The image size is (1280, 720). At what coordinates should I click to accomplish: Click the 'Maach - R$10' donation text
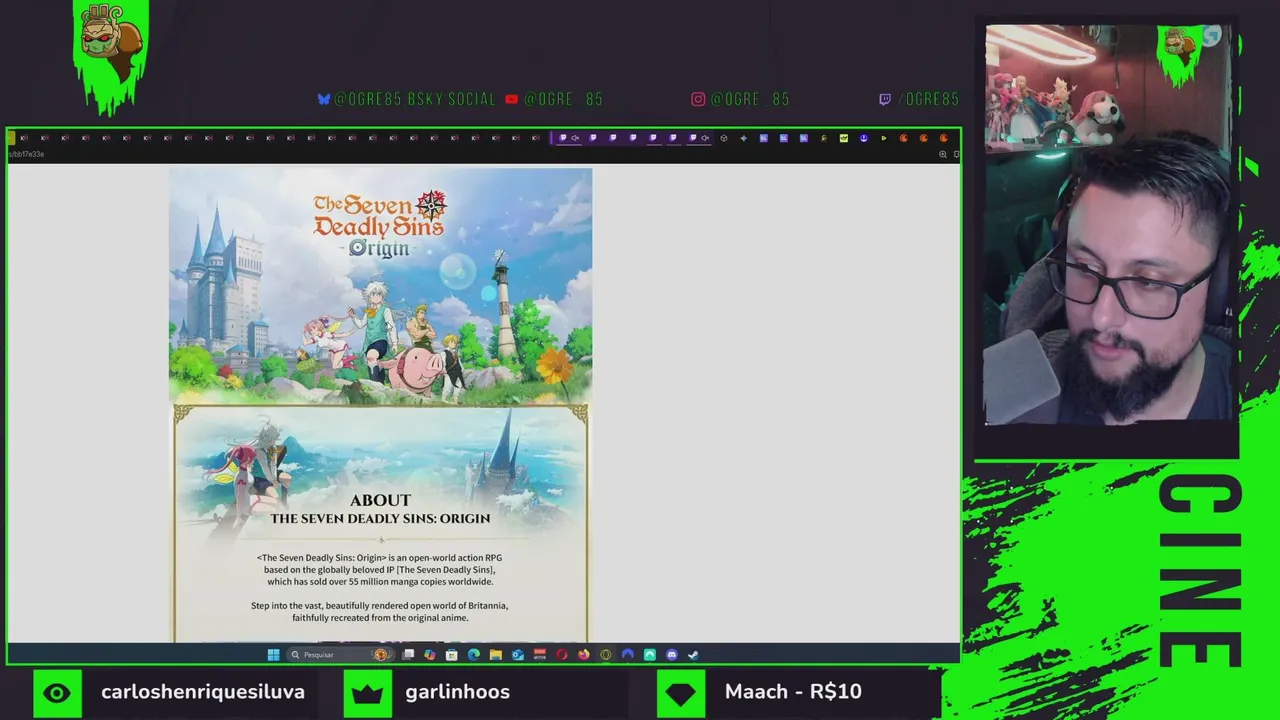click(793, 692)
